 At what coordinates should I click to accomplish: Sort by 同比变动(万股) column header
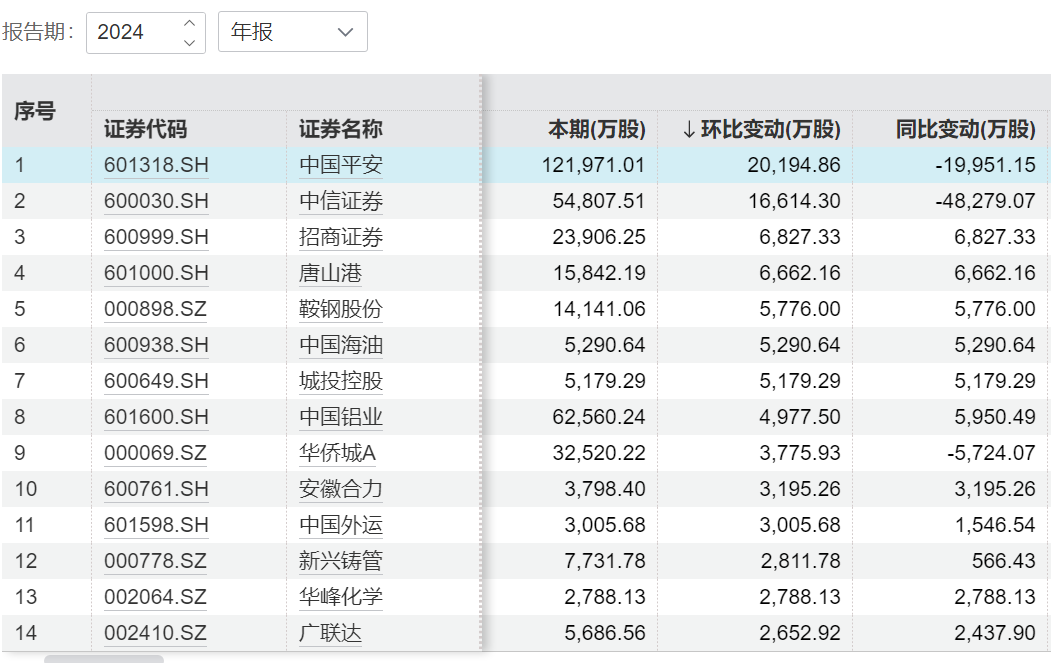(965, 129)
